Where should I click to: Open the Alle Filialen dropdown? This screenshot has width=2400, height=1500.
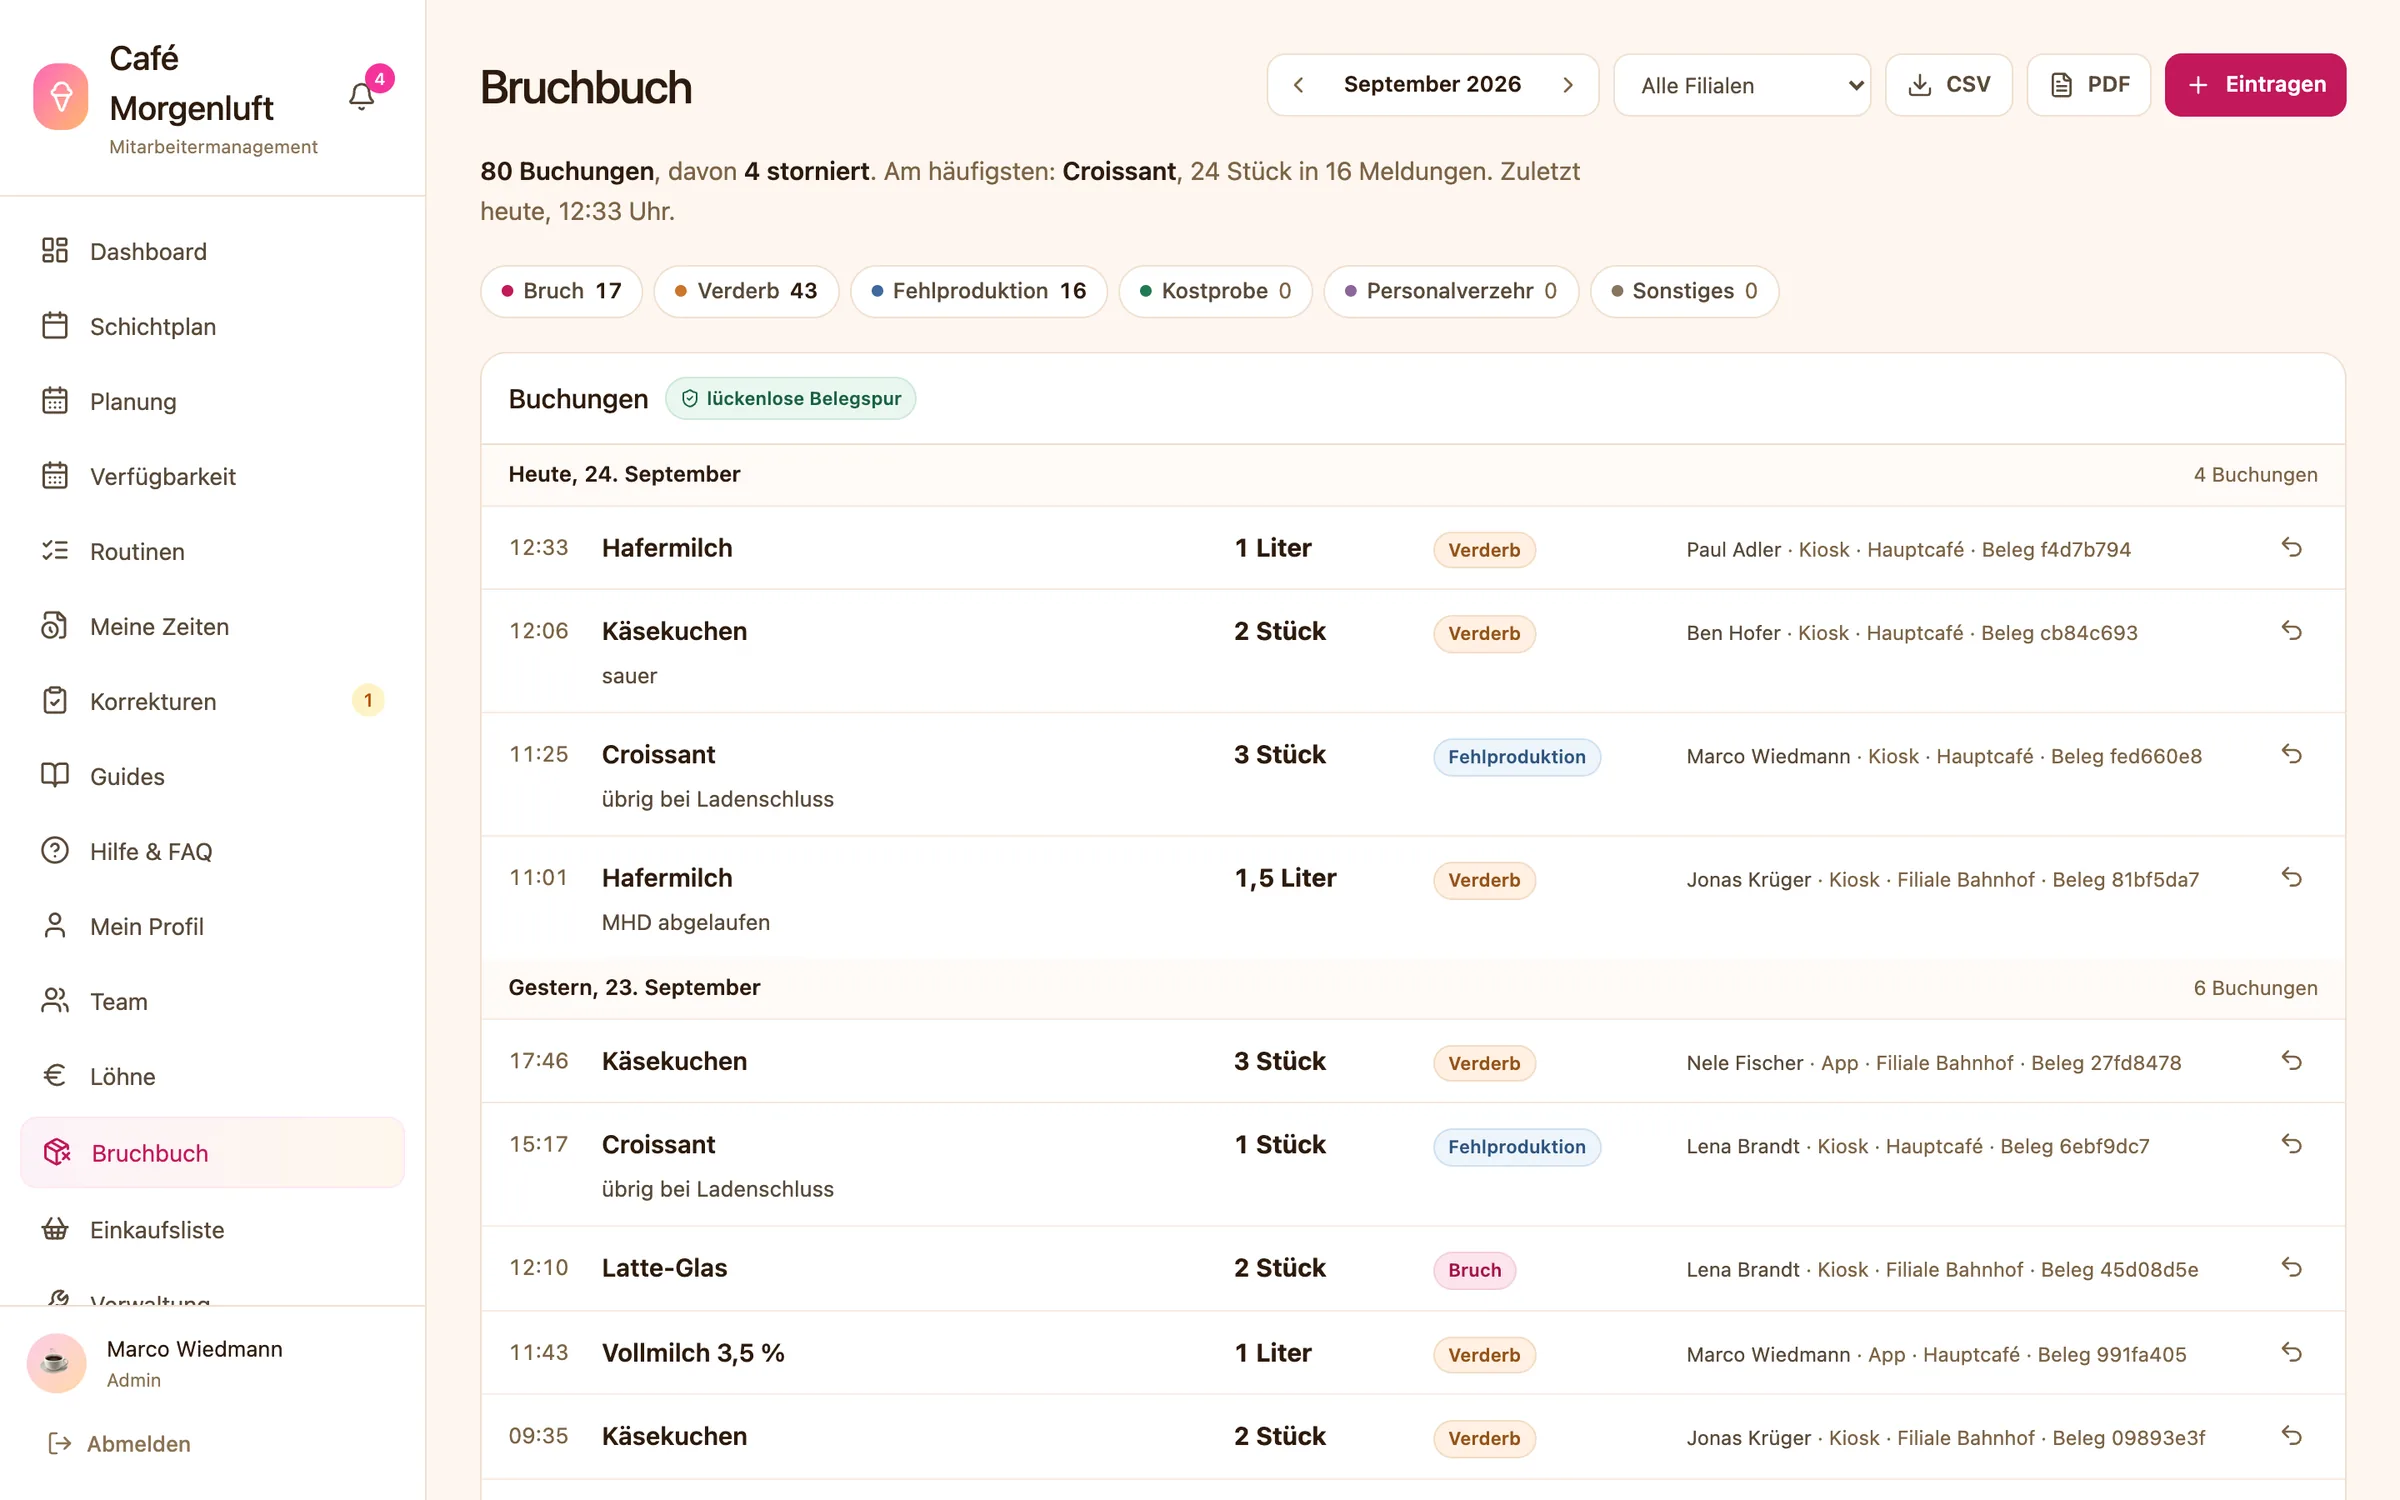[1742, 85]
